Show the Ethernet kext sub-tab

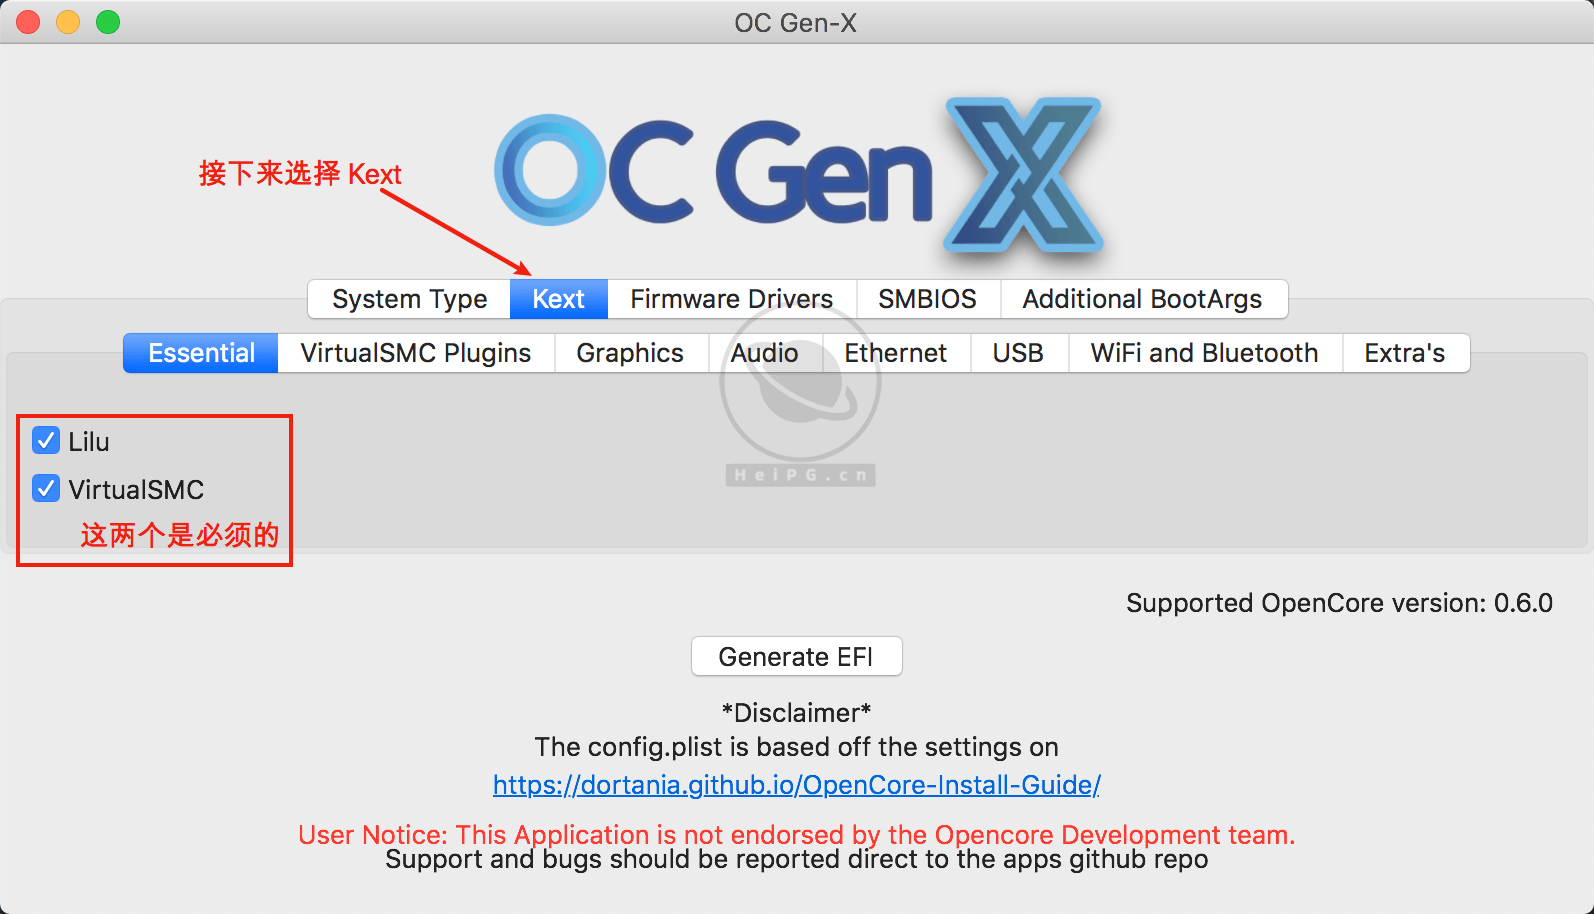coord(895,353)
